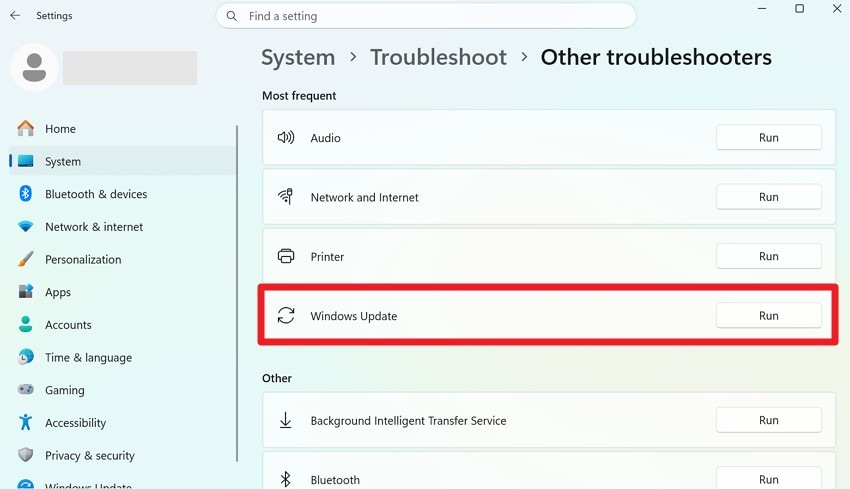Open Gaming settings
850x489 pixels.
[123, 390]
